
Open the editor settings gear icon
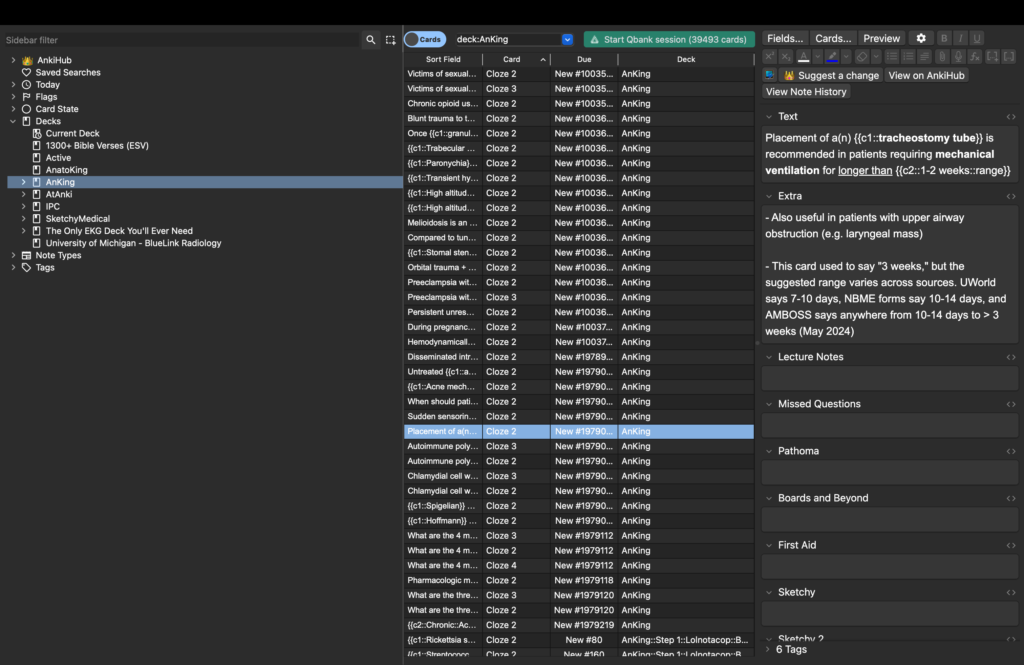[921, 39]
